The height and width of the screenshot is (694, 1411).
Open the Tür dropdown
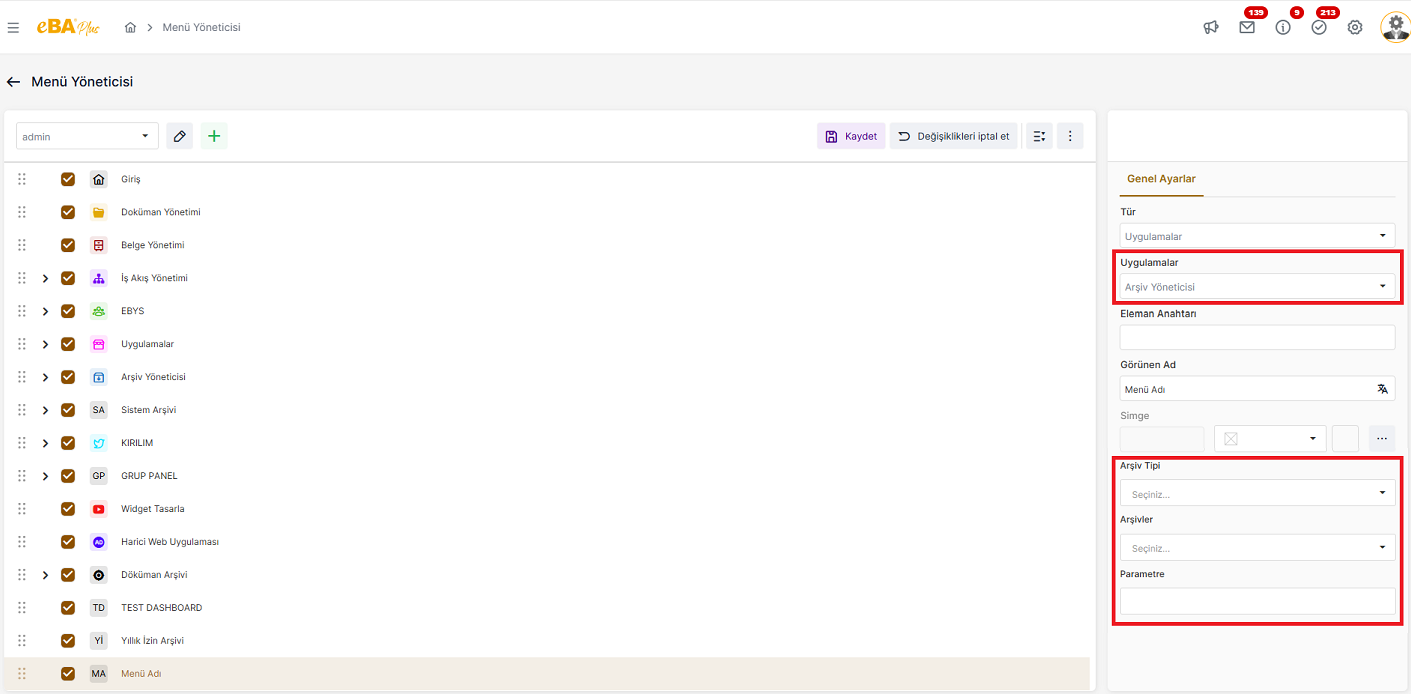[1257, 236]
